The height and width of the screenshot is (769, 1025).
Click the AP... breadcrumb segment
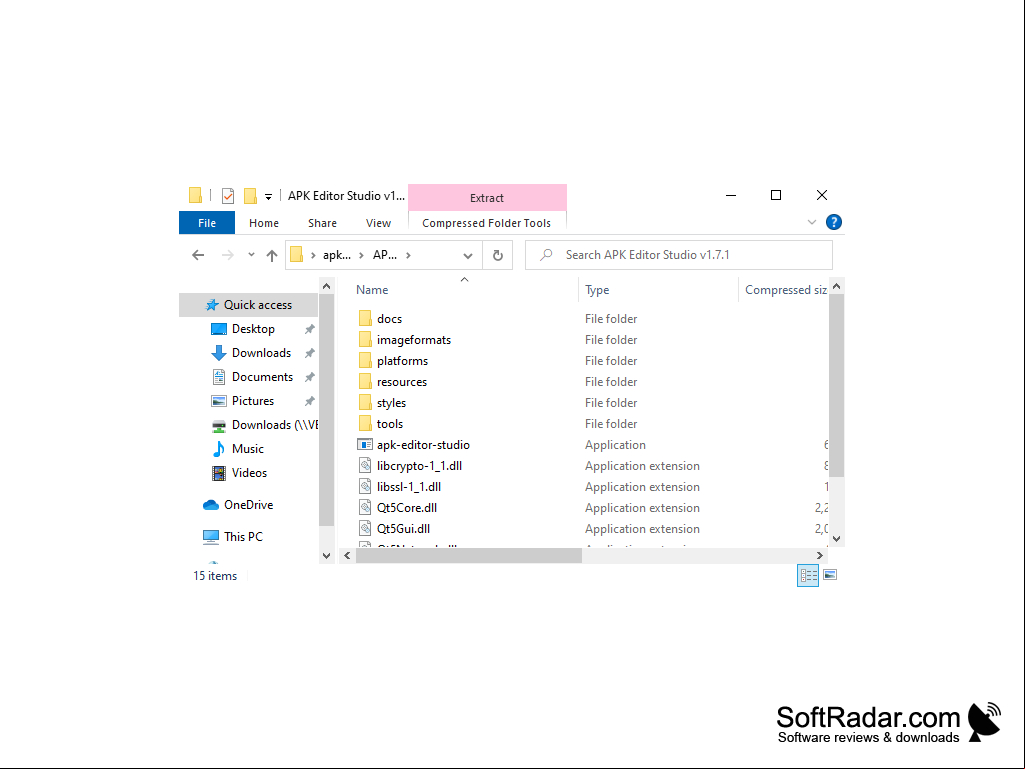point(384,255)
